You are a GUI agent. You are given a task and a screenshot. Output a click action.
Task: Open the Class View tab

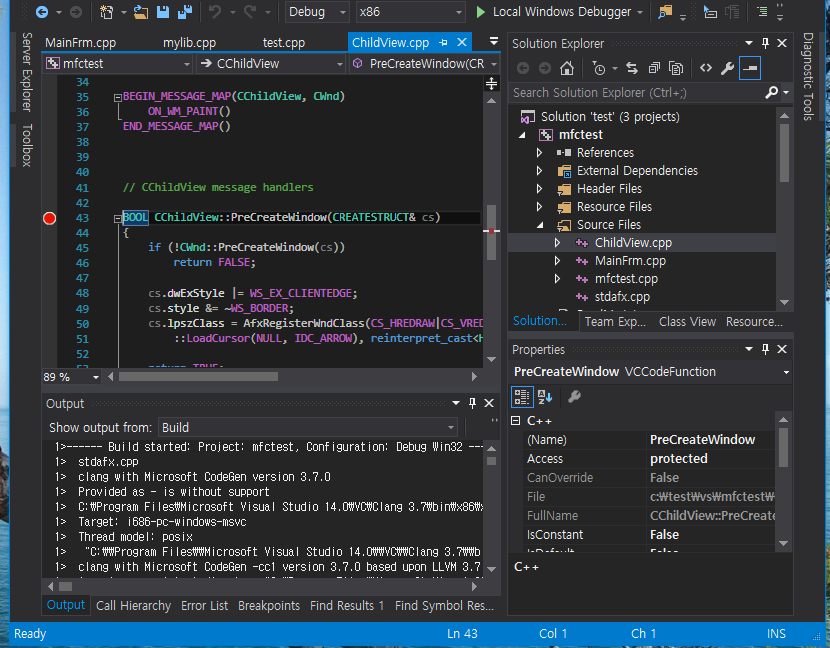(687, 321)
